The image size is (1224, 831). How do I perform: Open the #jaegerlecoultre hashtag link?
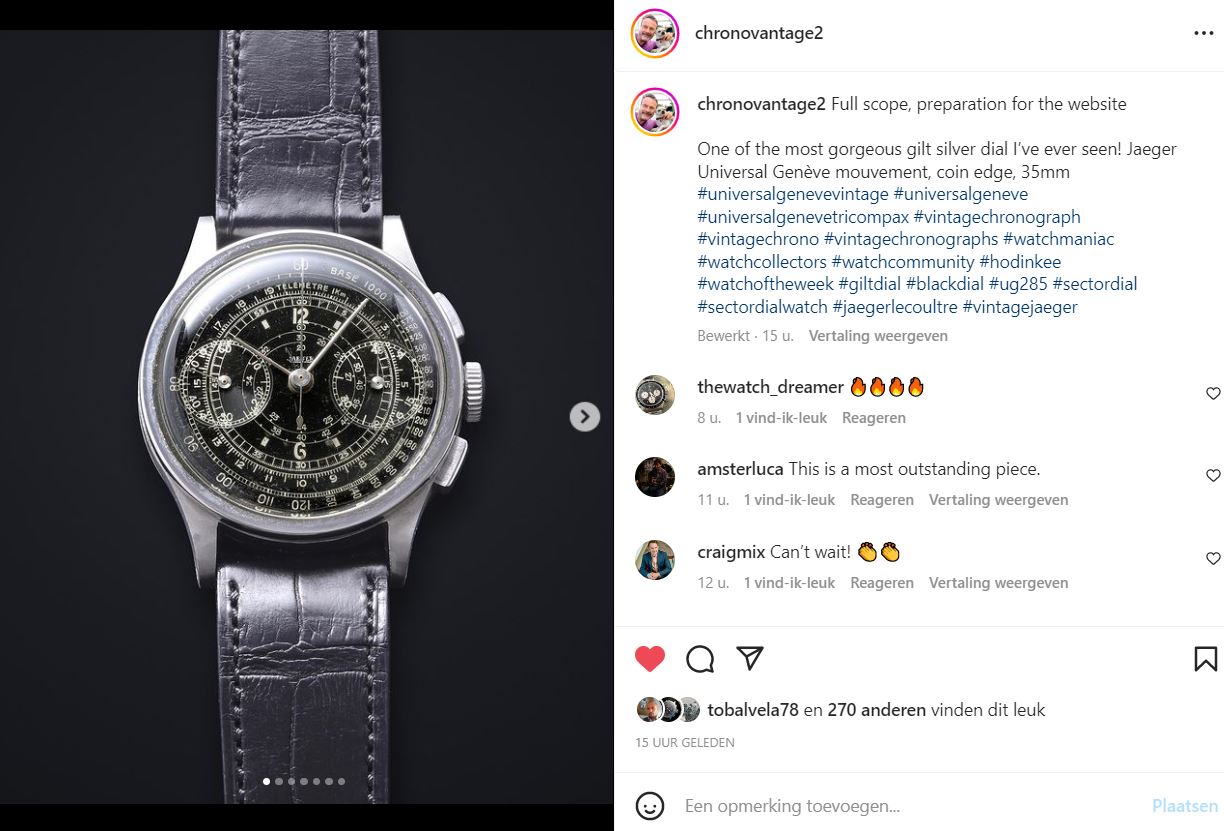coord(895,307)
